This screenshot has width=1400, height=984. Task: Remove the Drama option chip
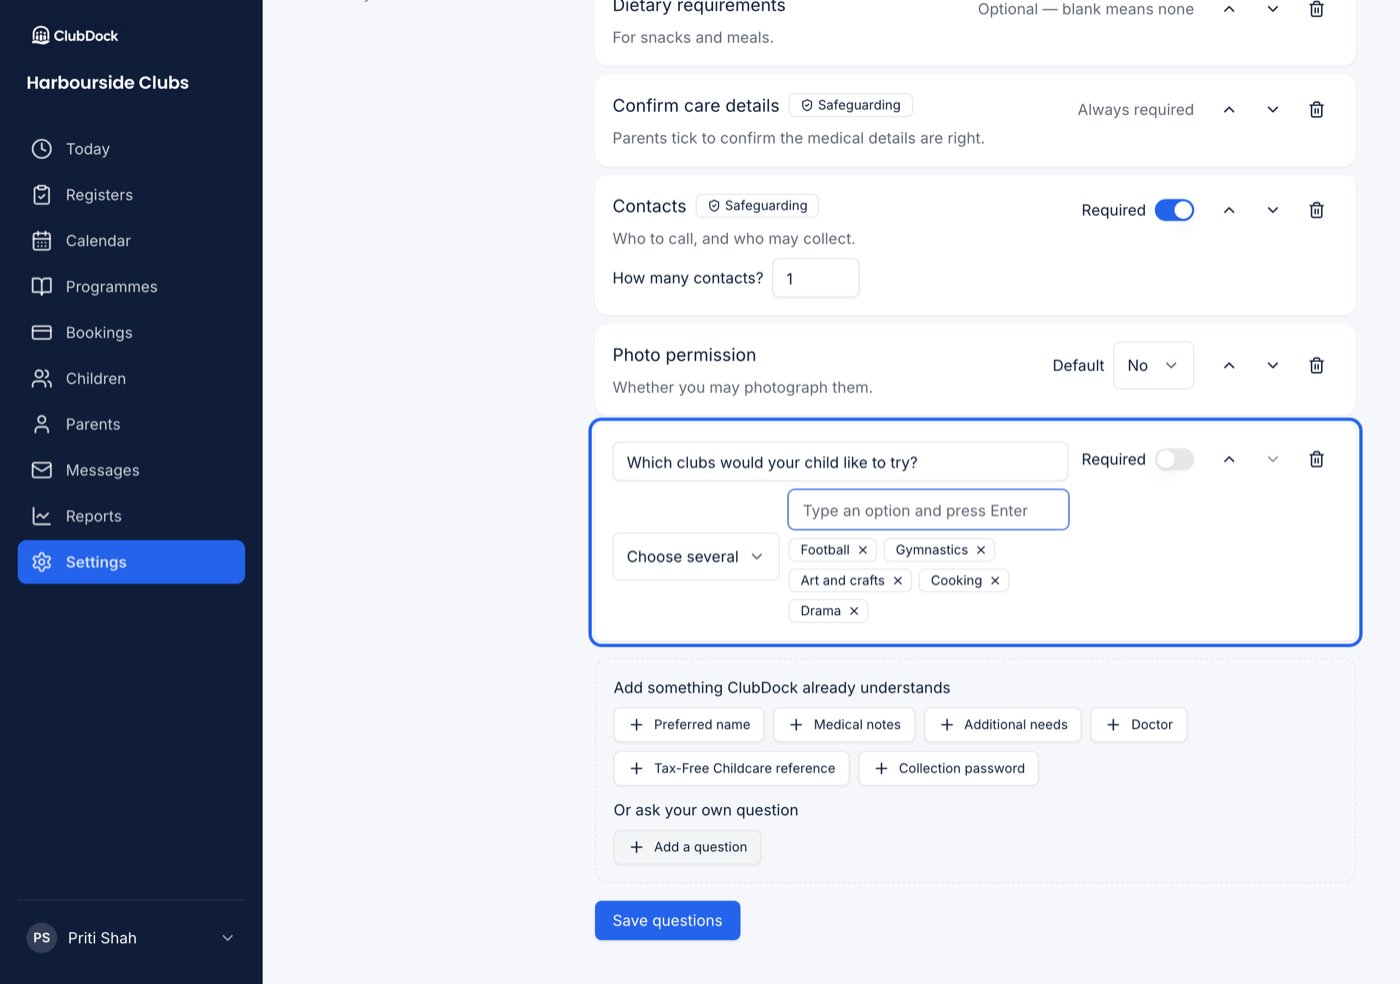pyautogui.click(x=854, y=611)
